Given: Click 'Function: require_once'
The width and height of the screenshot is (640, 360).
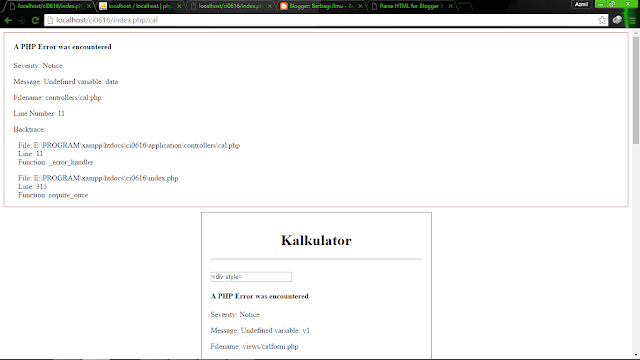Looking at the screenshot, I should tap(53, 195).
